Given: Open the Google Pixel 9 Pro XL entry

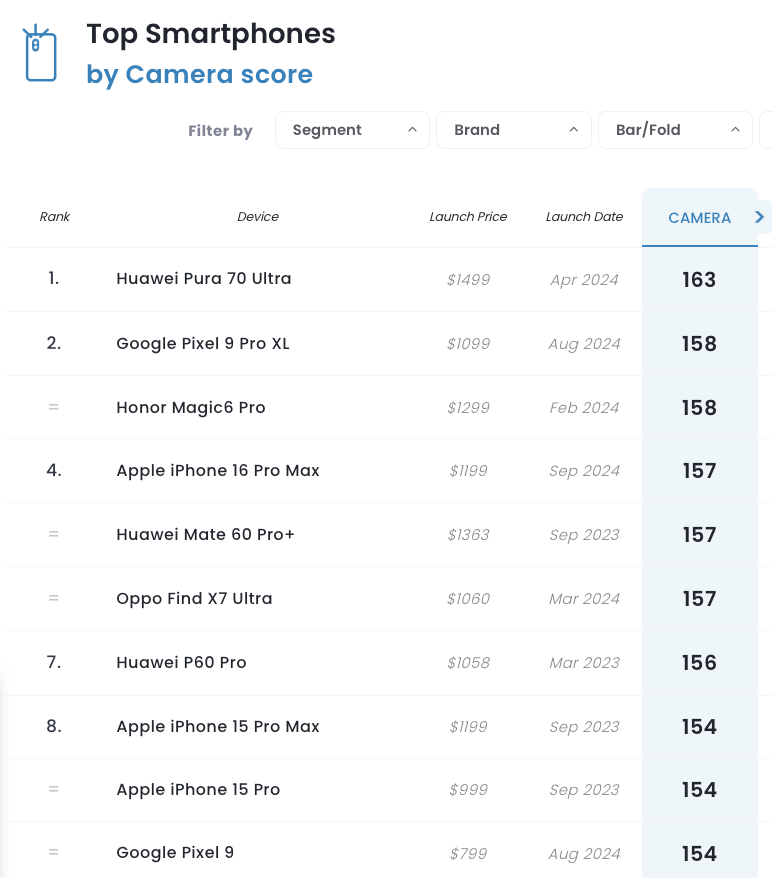Looking at the screenshot, I should (203, 343).
